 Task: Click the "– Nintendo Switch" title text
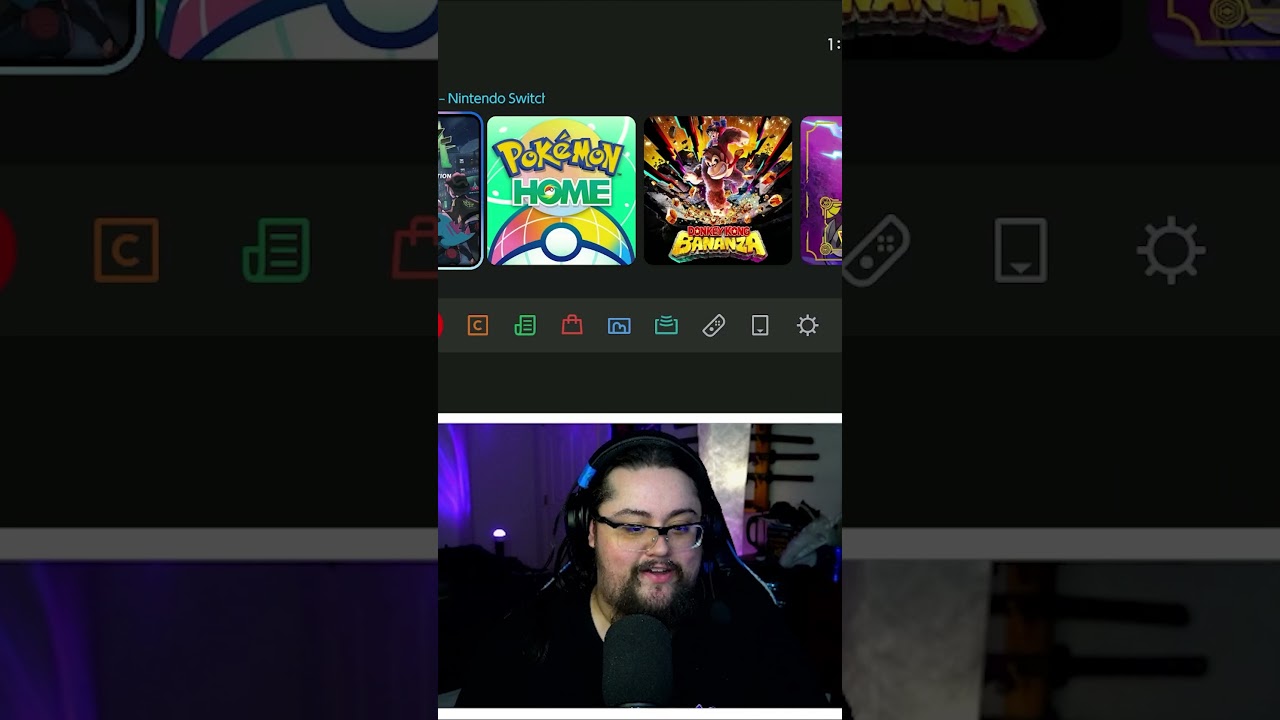pyautogui.click(x=492, y=98)
